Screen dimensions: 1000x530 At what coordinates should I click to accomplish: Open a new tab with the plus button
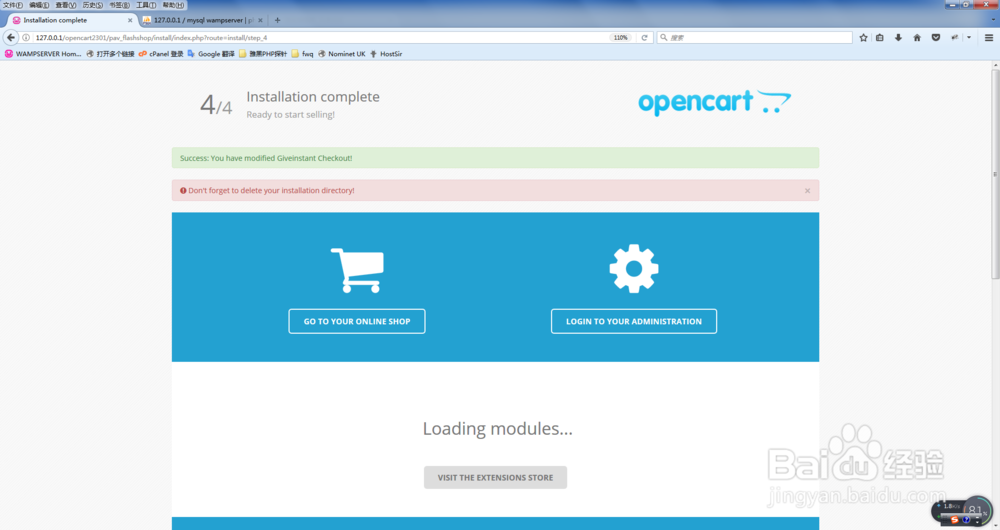pos(277,20)
